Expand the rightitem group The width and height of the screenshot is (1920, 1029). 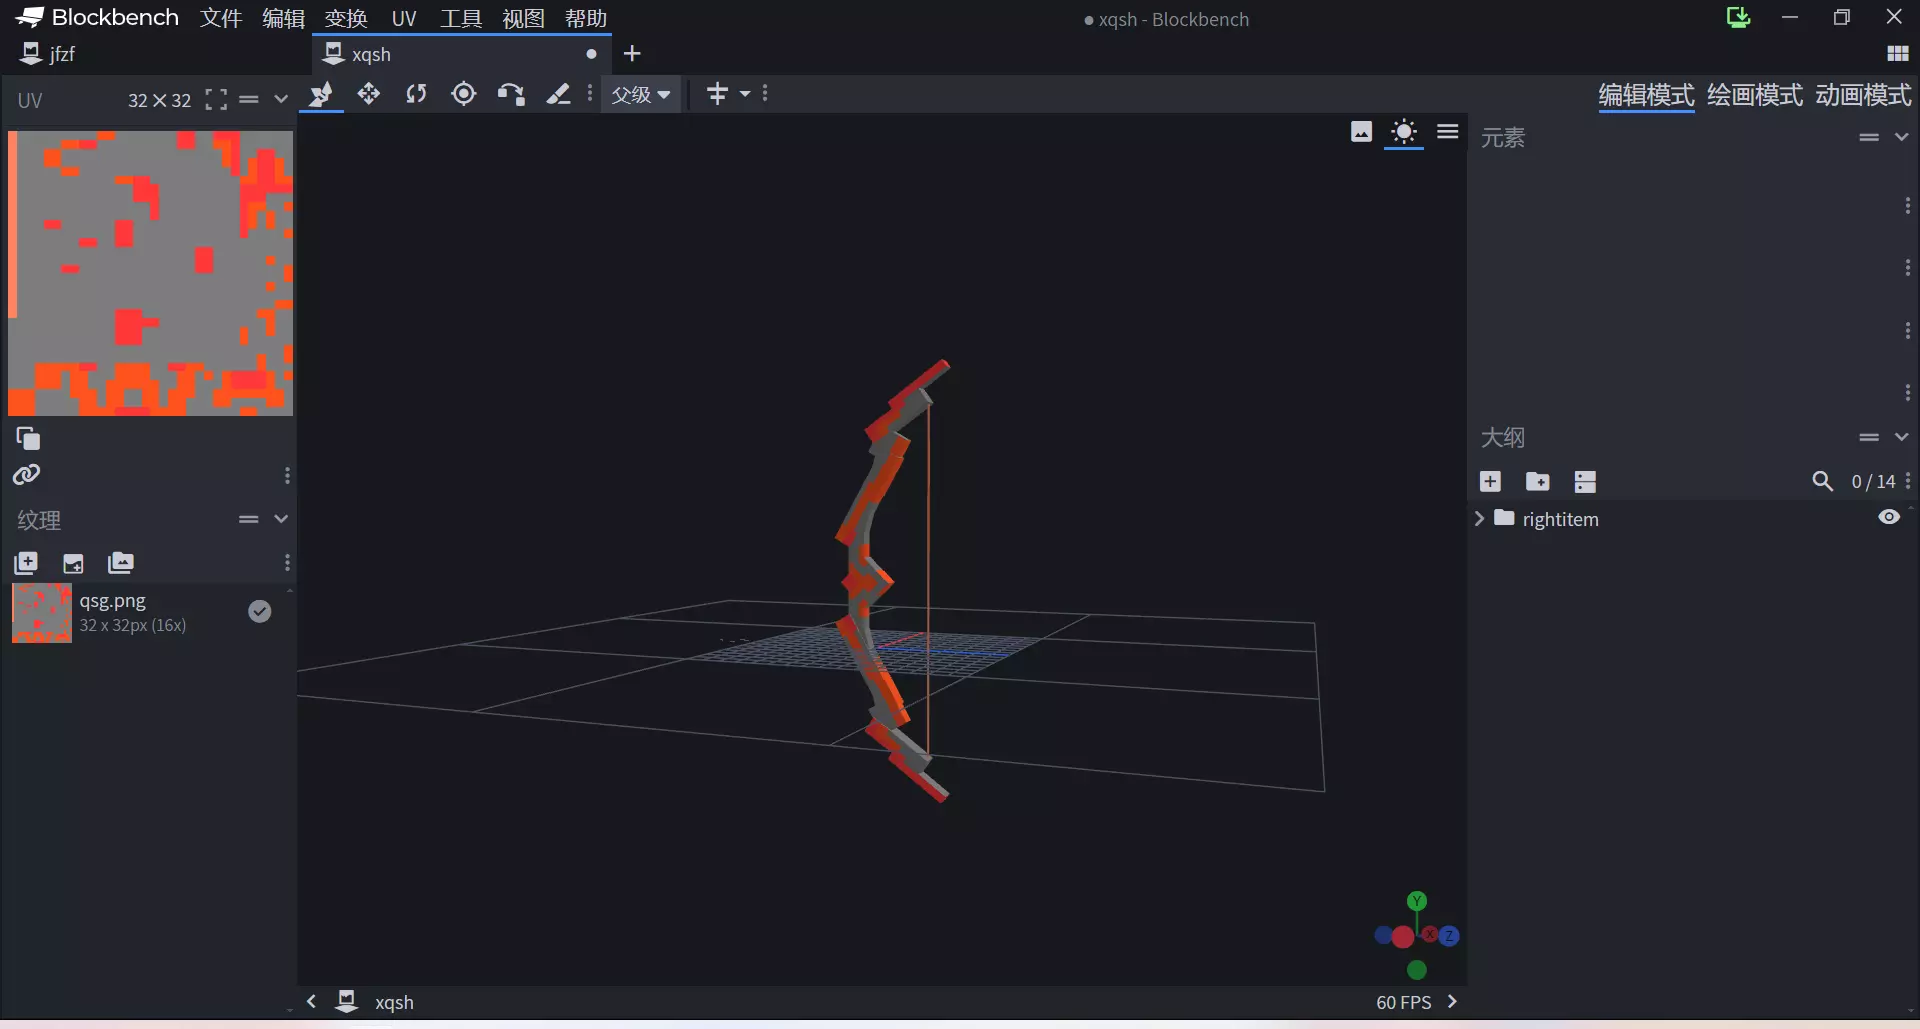[x=1479, y=519]
